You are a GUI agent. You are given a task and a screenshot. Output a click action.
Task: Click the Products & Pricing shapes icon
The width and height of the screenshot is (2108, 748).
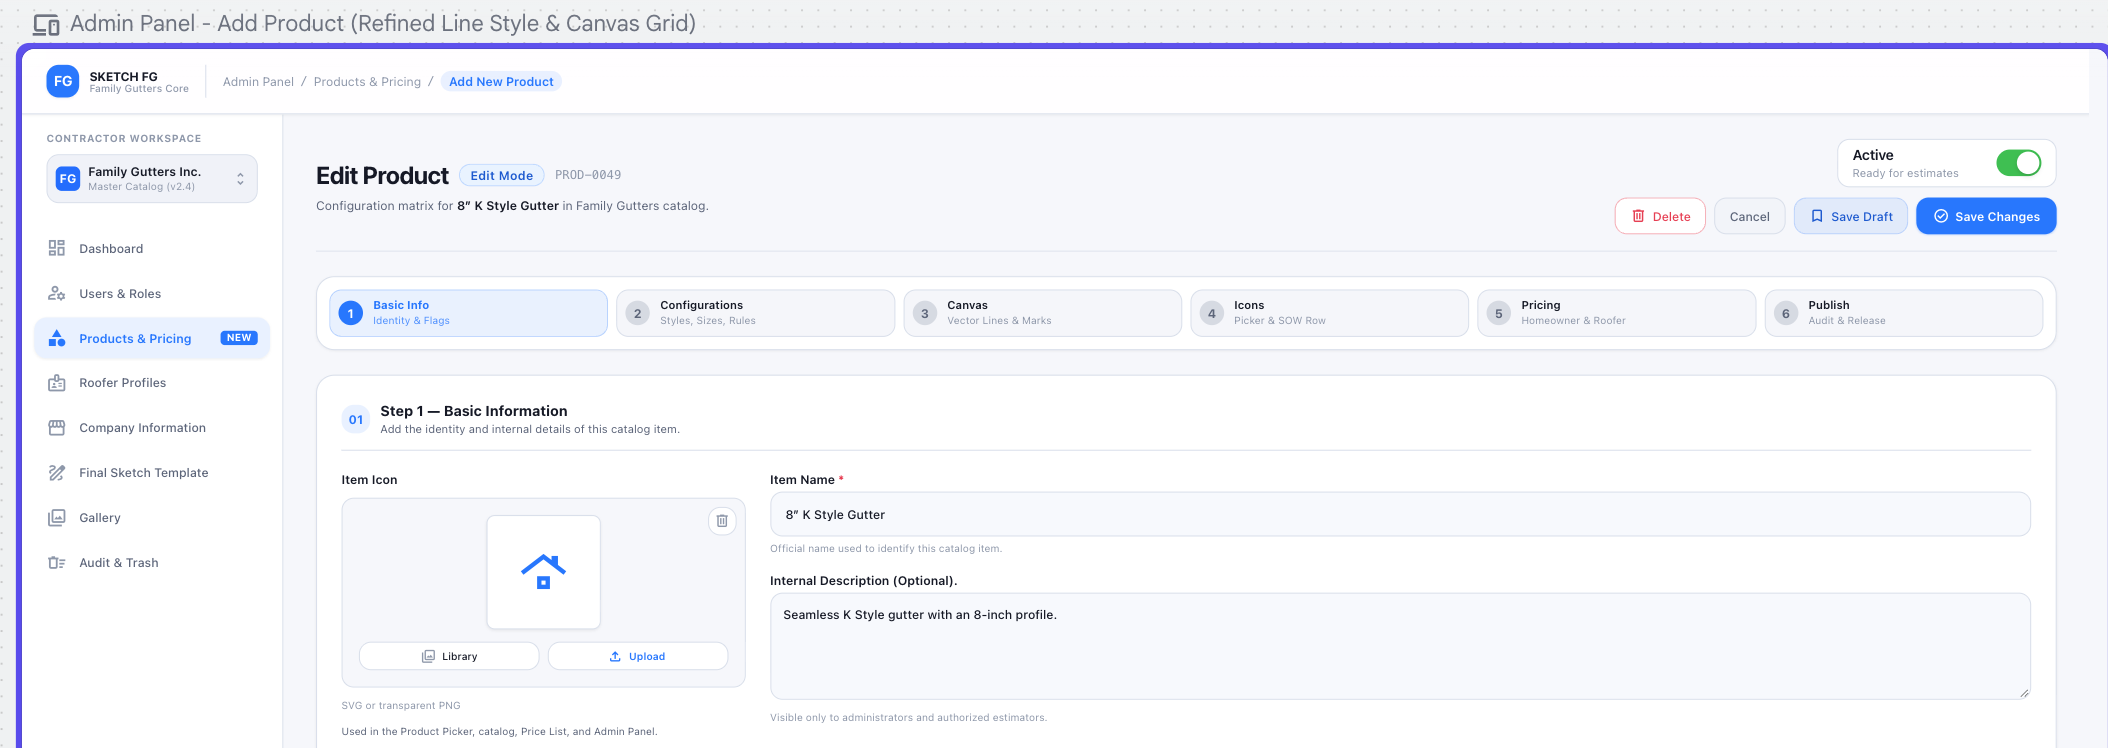[x=57, y=338]
